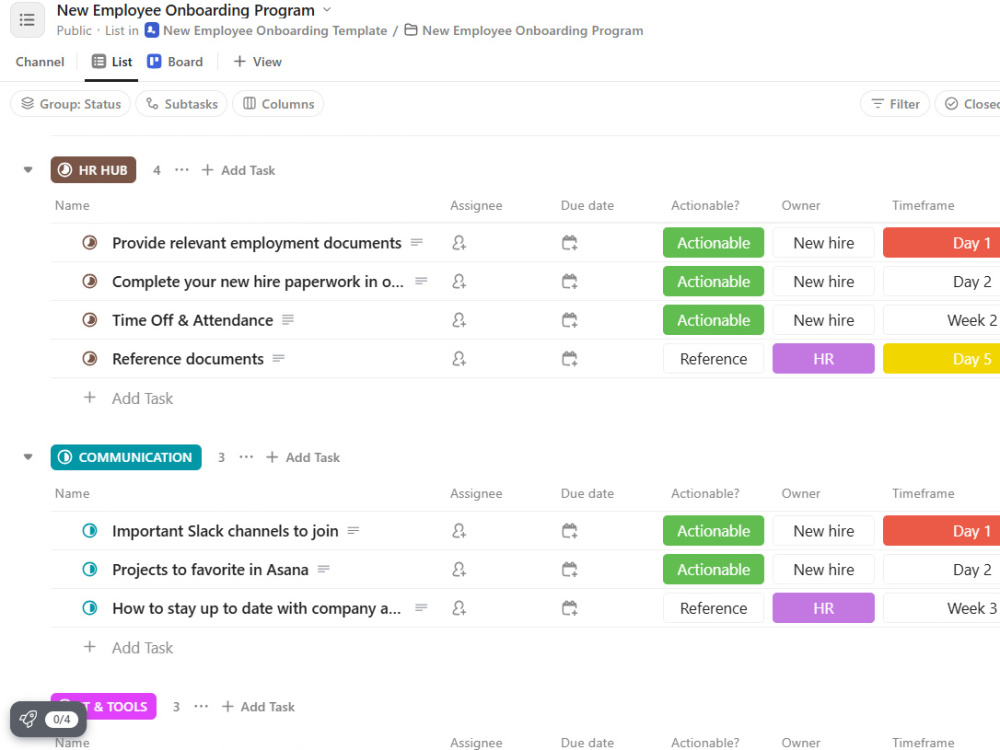The image size is (1000, 750).
Task: View description of Provide relevant employment documents
Action: pyautogui.click(x=417, y=242)
